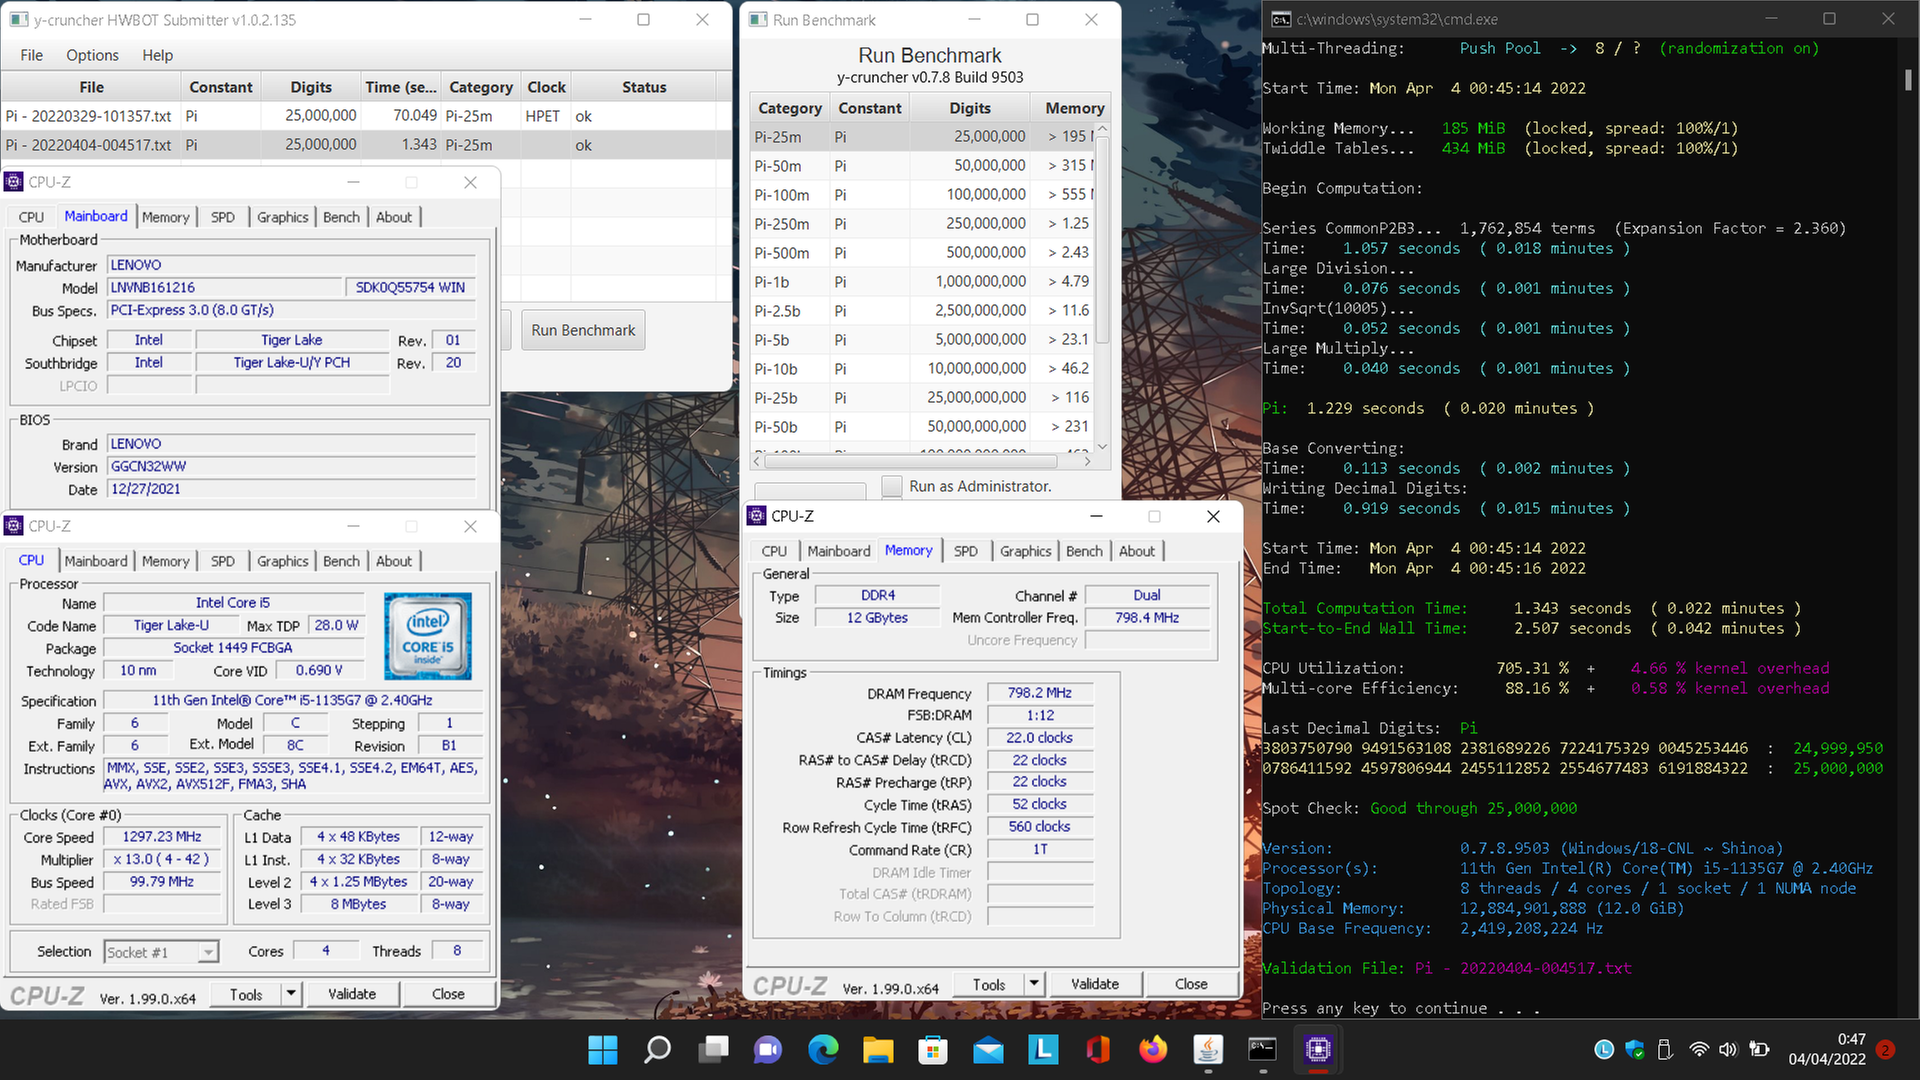The height and width of the screenshot is (1080, 1920).
Task: Click Tools button in the CPU-Z Memory window
Action: point(989,984)
